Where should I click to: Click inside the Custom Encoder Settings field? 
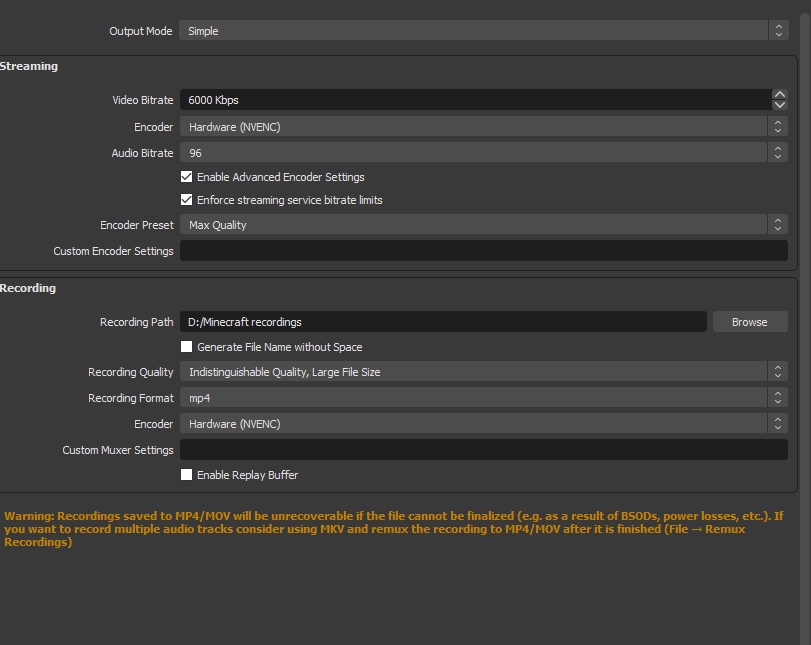tap(480, 250)
